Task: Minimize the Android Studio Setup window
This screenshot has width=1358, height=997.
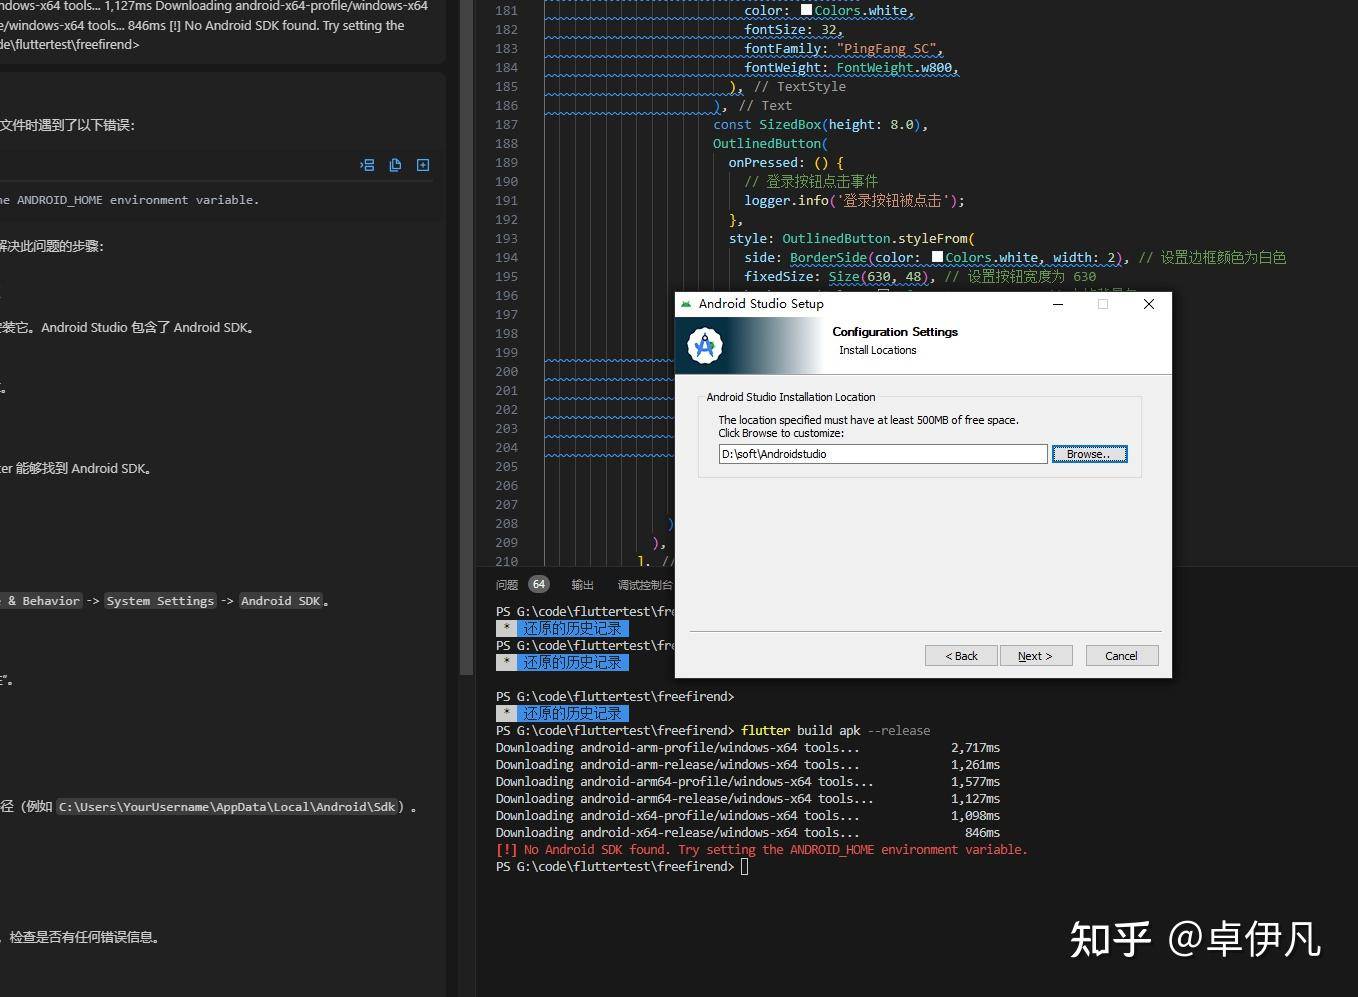Action: click(x=1057, y=304)
